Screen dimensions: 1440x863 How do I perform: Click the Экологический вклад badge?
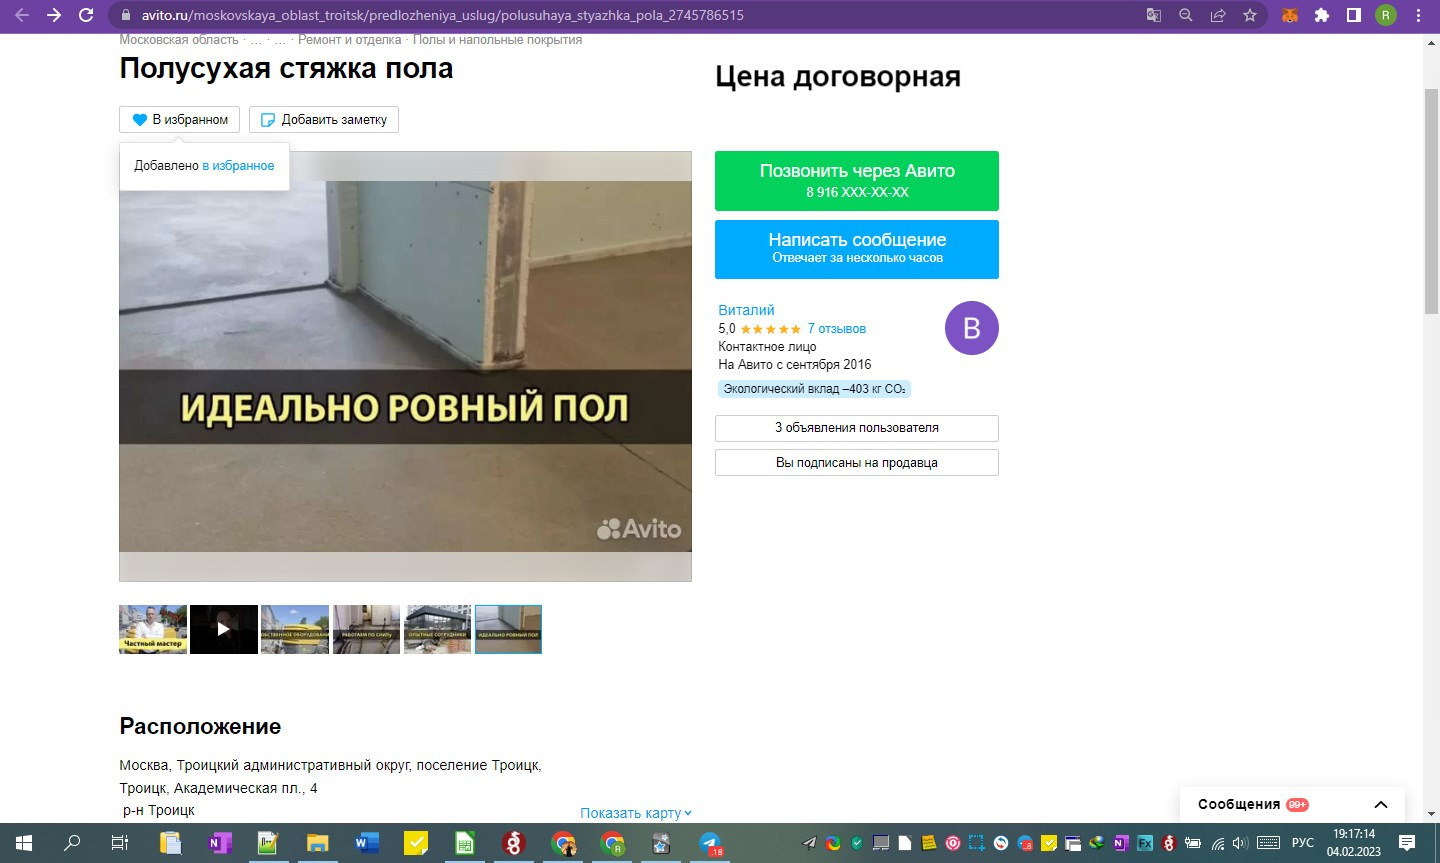[814, 389]
